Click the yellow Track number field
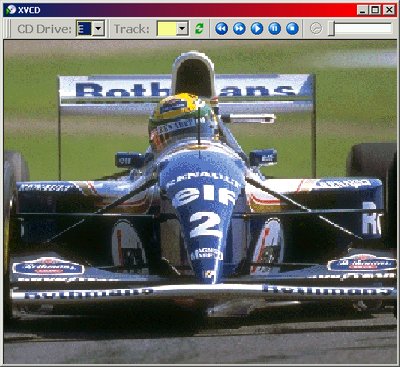Image resolution: width=400 pixels, height=367 pixels. pyautogui.click(x=167, y=29)
